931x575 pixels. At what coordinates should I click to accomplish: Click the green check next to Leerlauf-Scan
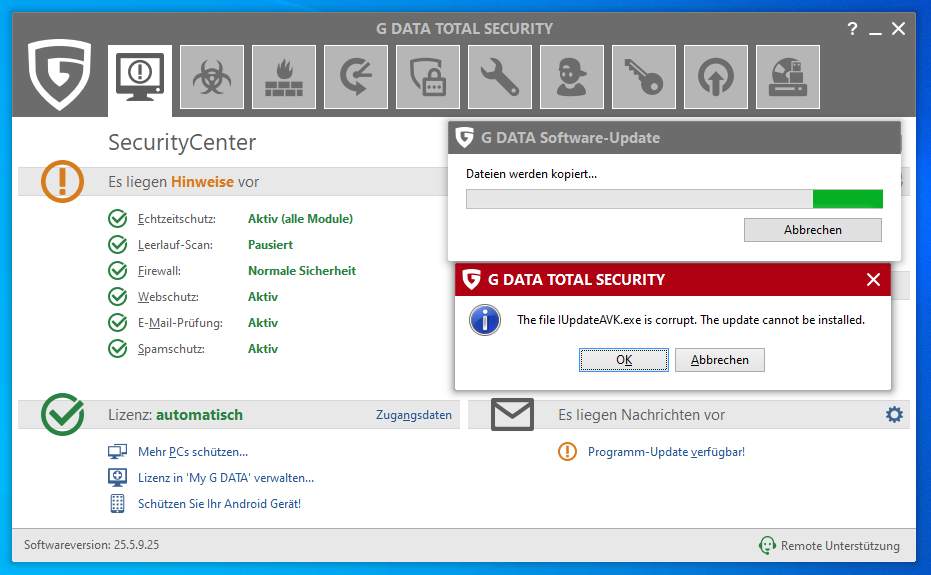coord(118,245)
